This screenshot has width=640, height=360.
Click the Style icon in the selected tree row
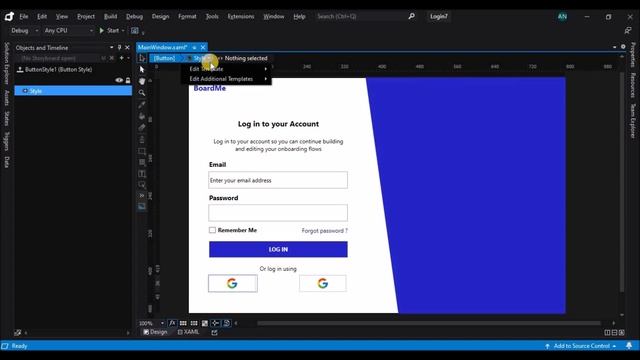25,91
